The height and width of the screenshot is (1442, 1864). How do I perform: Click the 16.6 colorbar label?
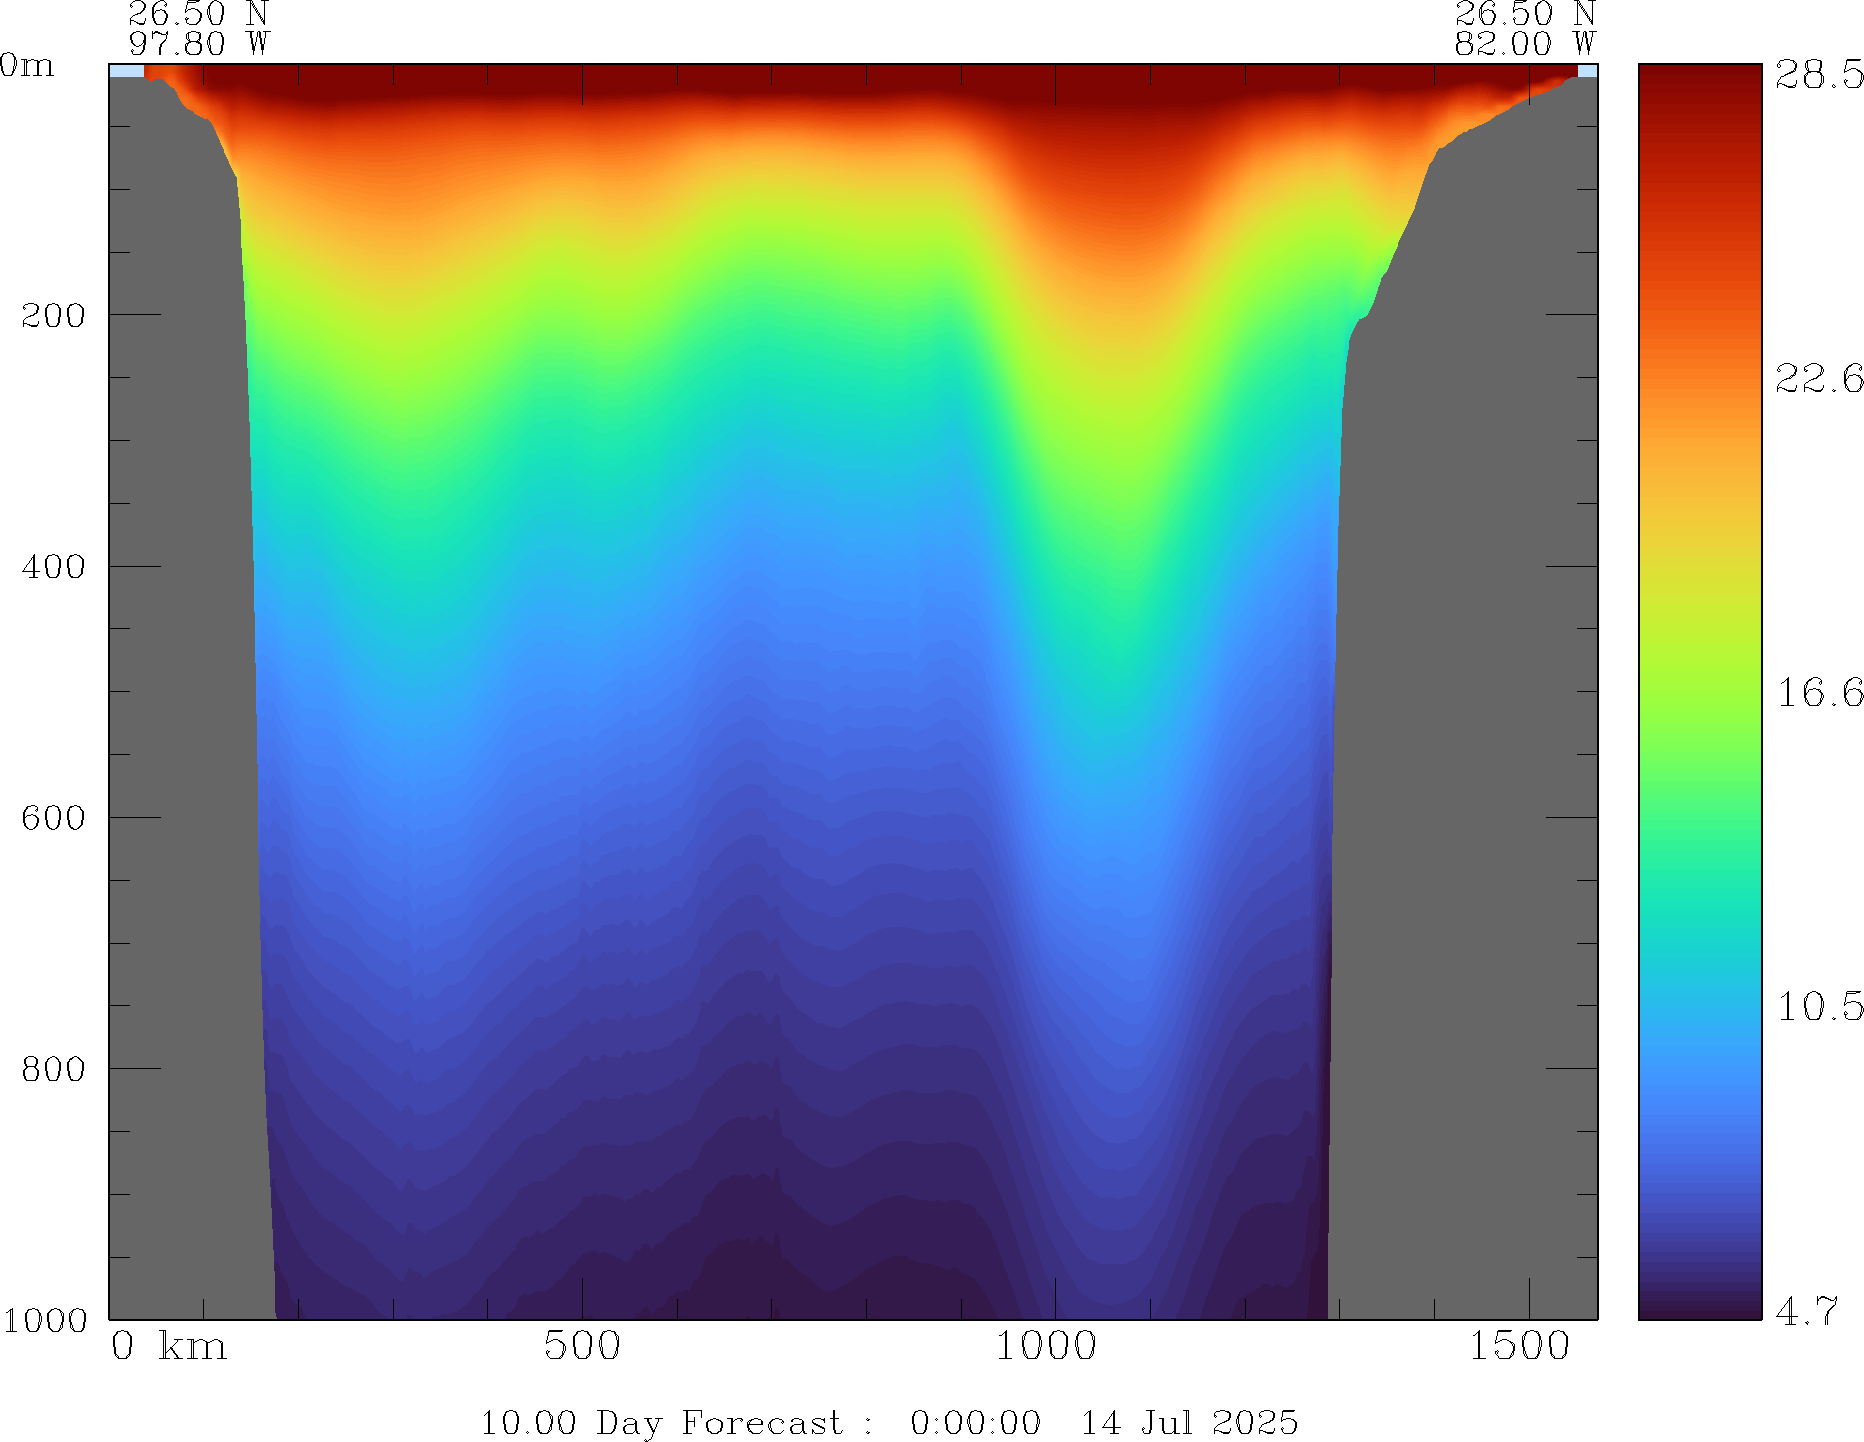1818,692
